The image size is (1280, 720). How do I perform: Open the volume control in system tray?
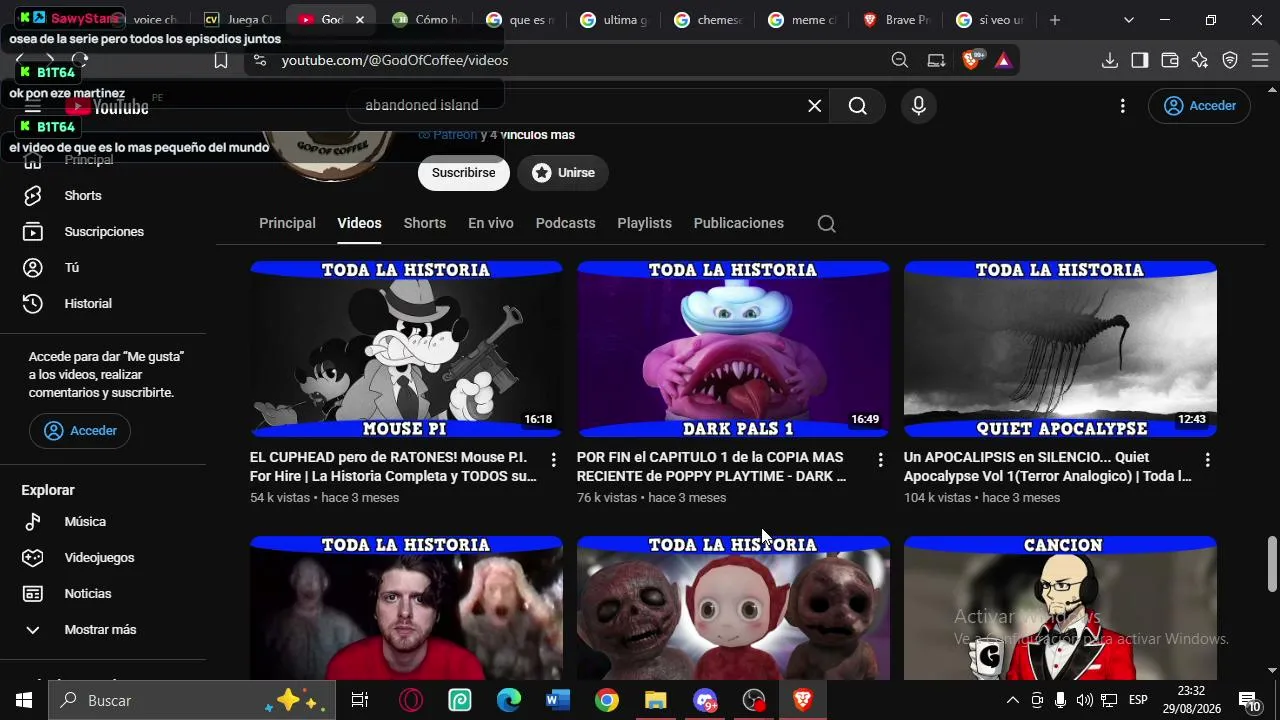[1085, 700]
